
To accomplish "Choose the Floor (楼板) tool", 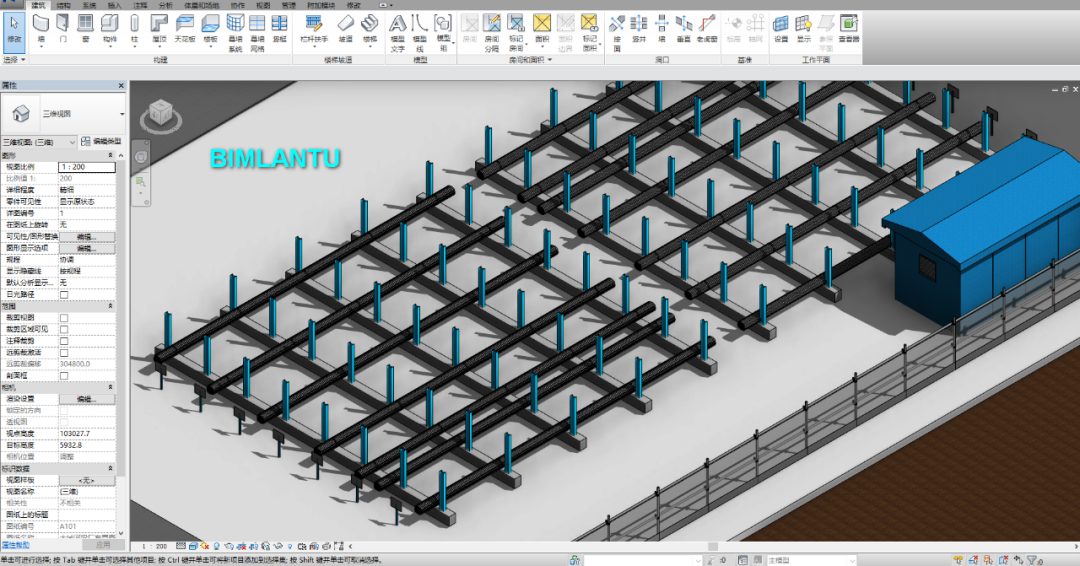I will point(210,30).
